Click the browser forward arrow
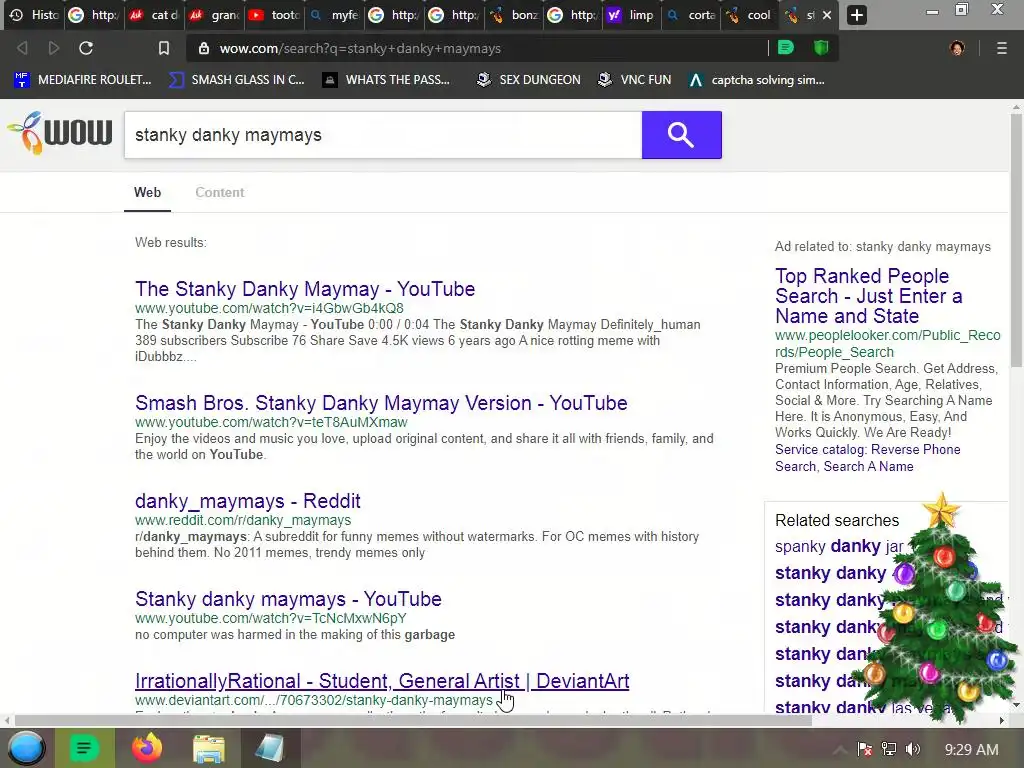This screenshot has height=768, width=1024. pyautogui.click(x=54, y=48)
